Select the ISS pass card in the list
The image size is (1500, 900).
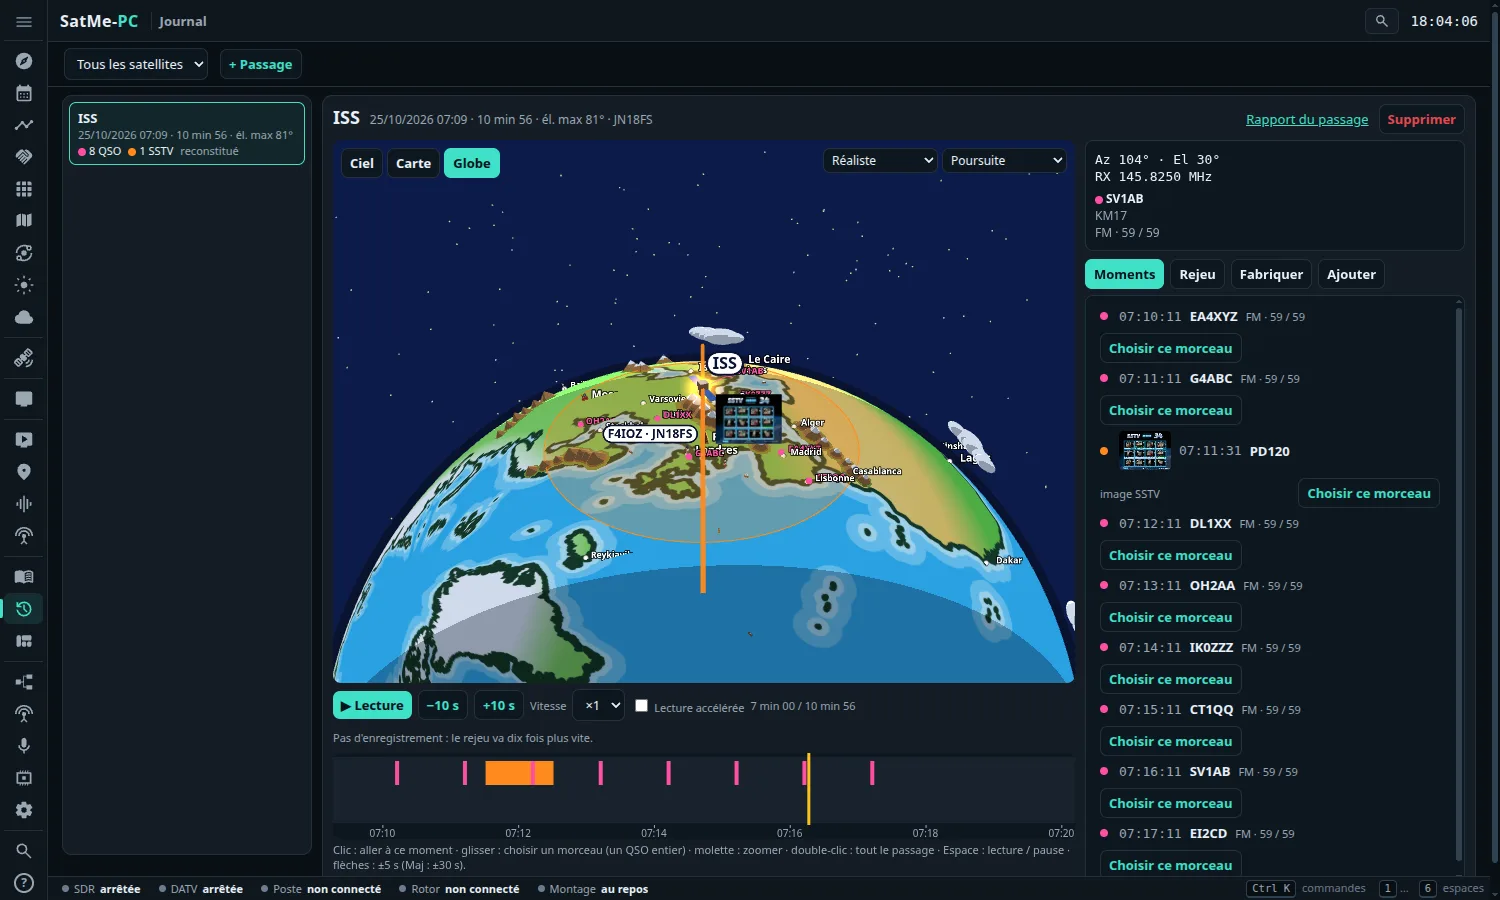[186, 133]
